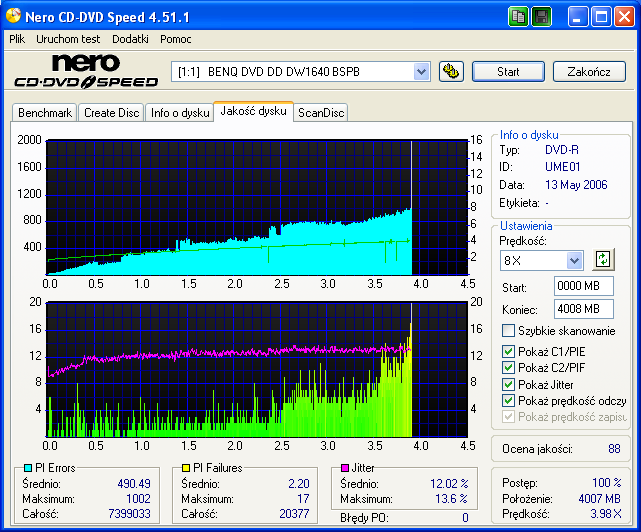Viewport: 641px width, 532px height.
Task: Open the Dodatki menu
Action: tap(130, 39)
